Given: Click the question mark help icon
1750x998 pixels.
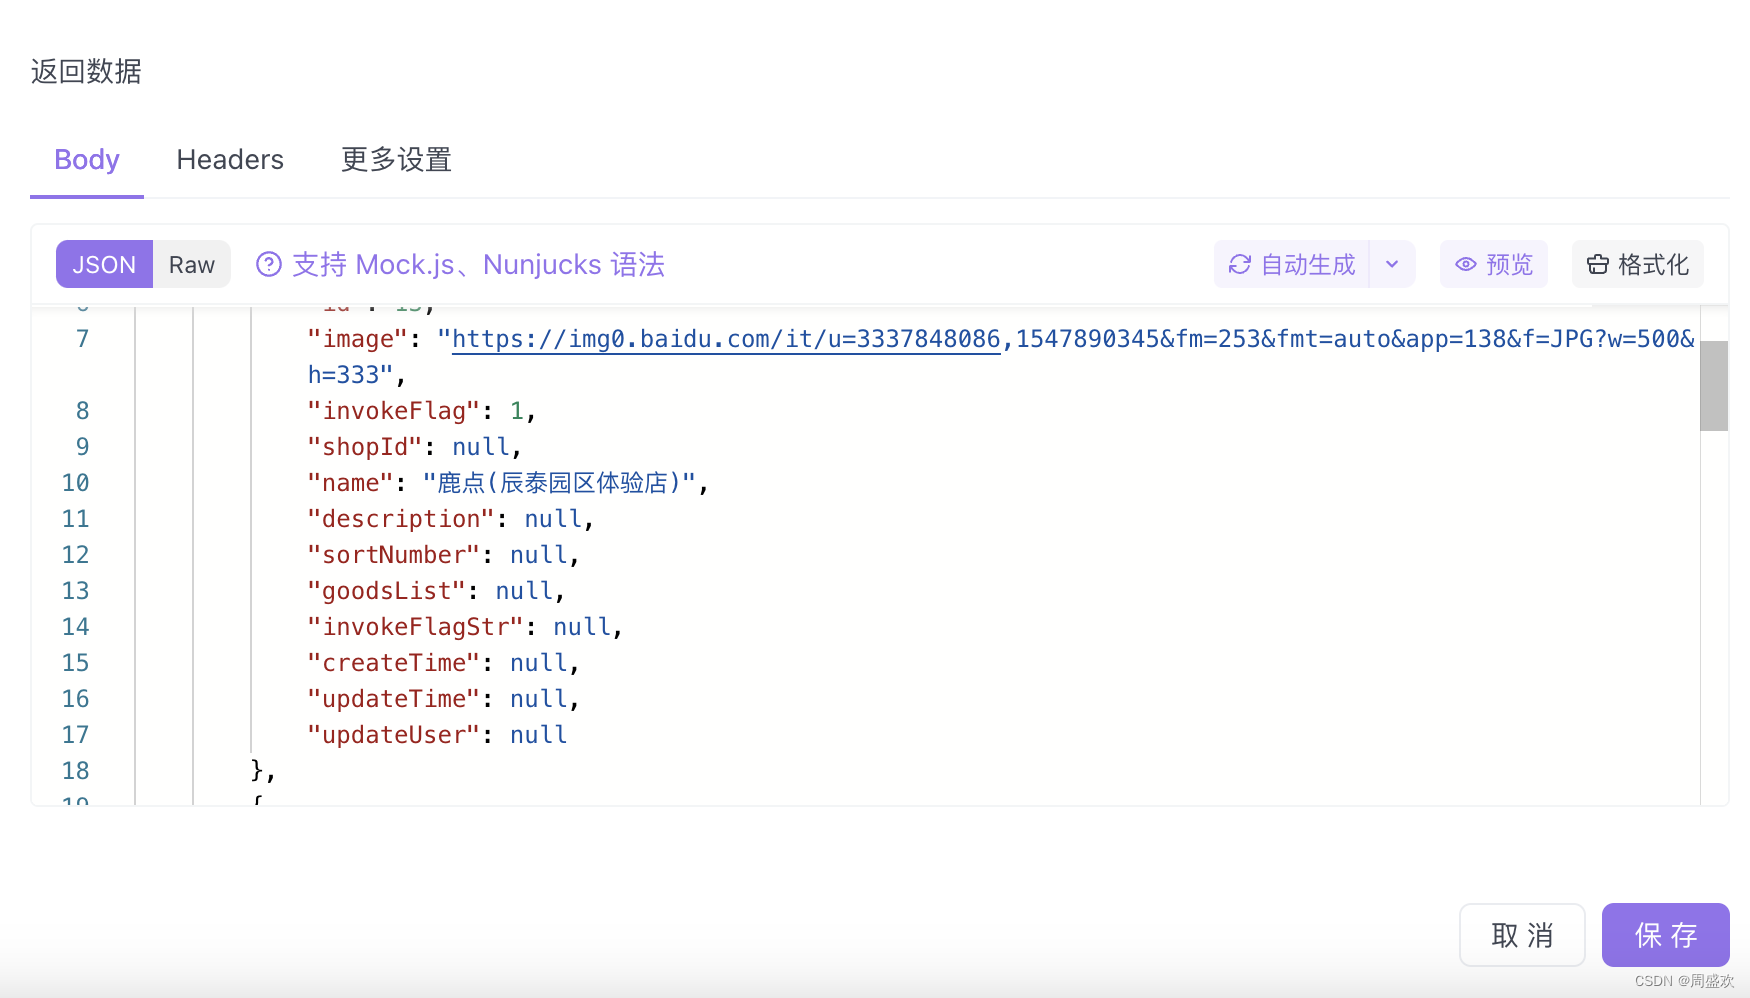Looking at the screenshot, I should [269, 264].
